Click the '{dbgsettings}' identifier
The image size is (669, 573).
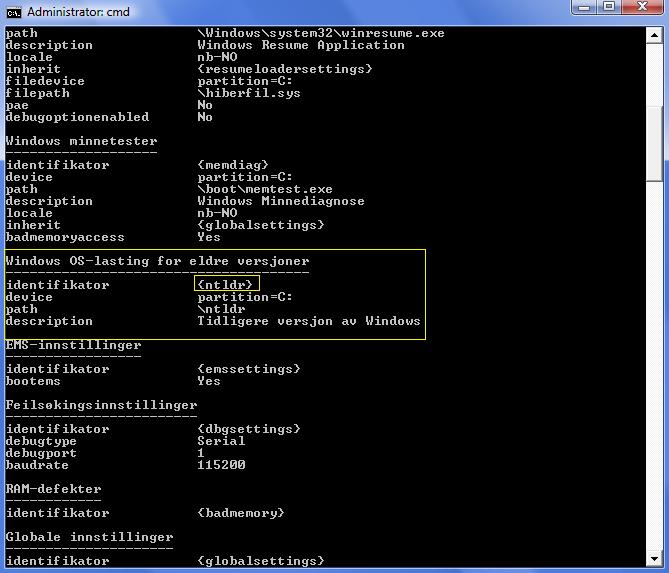coord(249,429)
